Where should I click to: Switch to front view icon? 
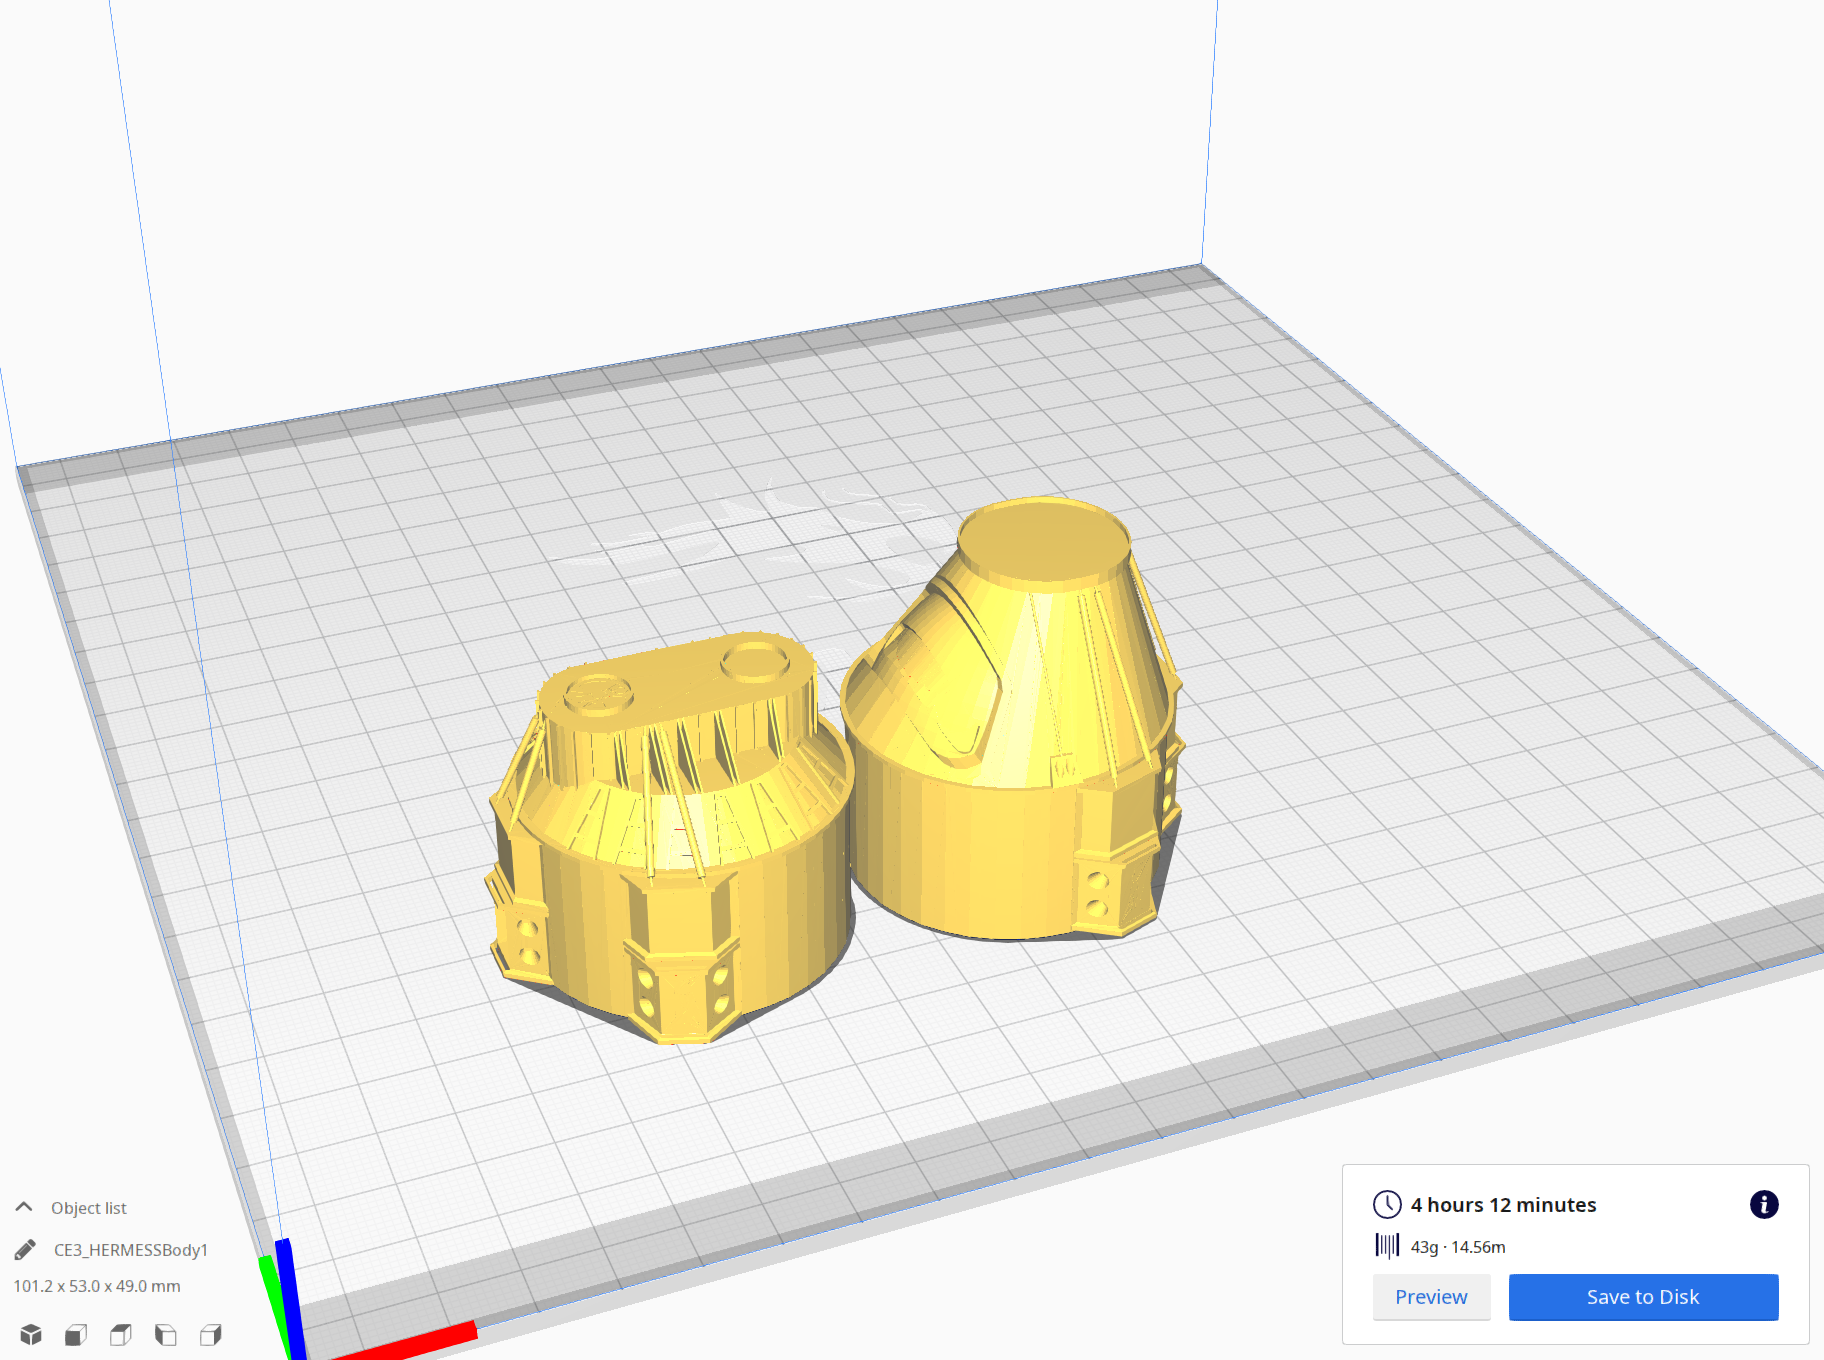[76, 1334]
